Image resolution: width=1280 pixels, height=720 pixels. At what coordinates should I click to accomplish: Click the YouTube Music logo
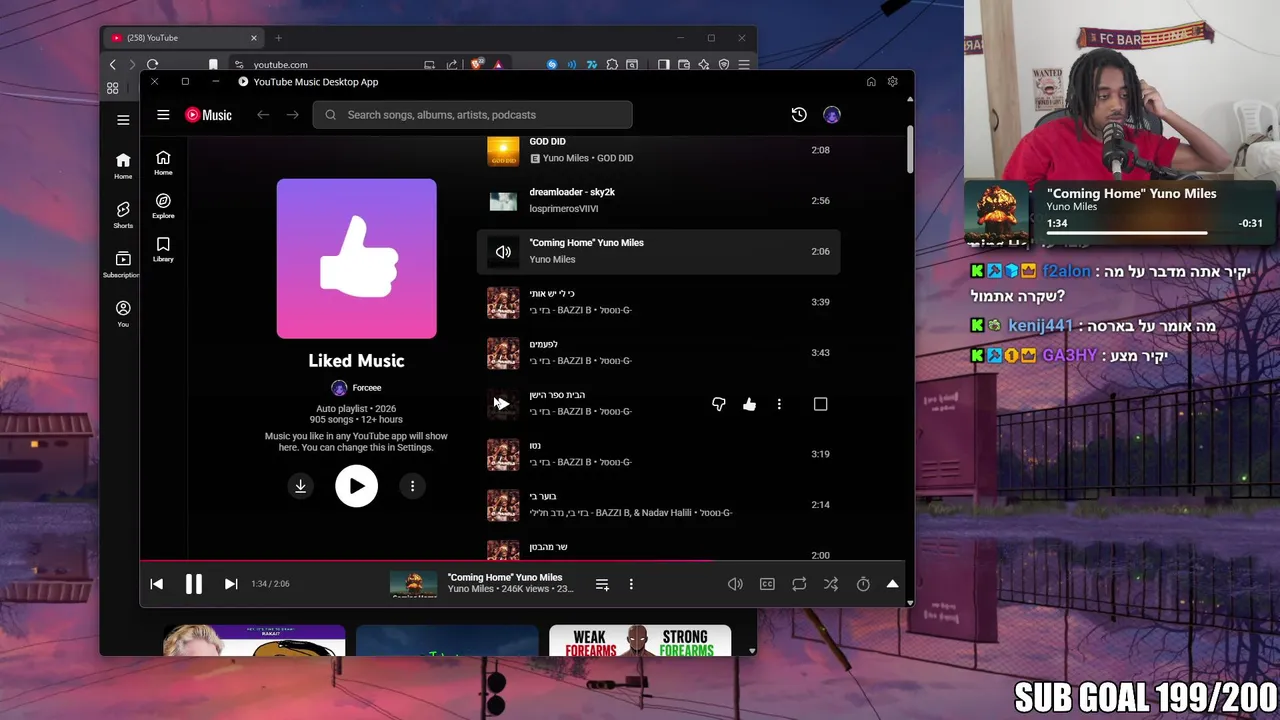(208, 115)
